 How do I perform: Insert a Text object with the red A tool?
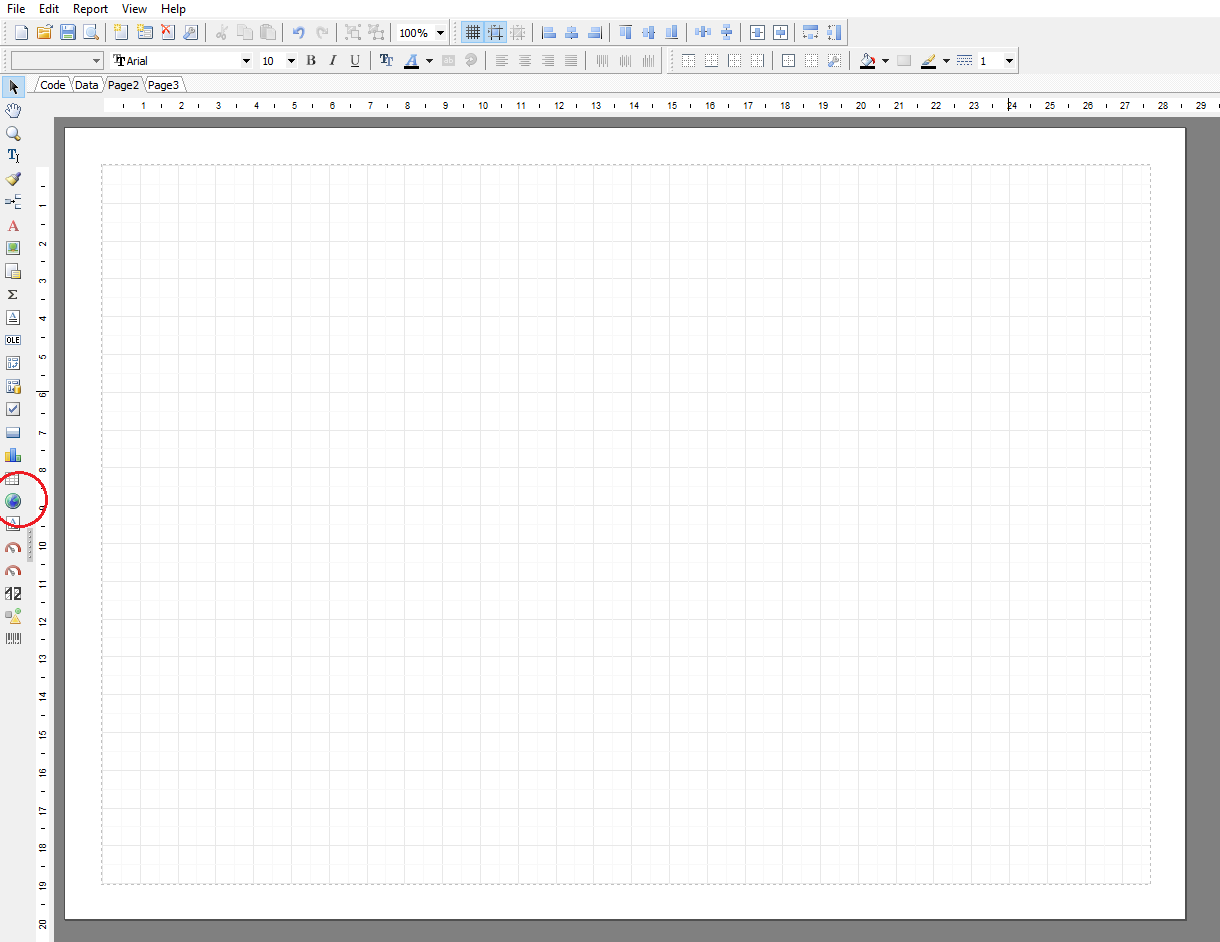coord(13,226)
